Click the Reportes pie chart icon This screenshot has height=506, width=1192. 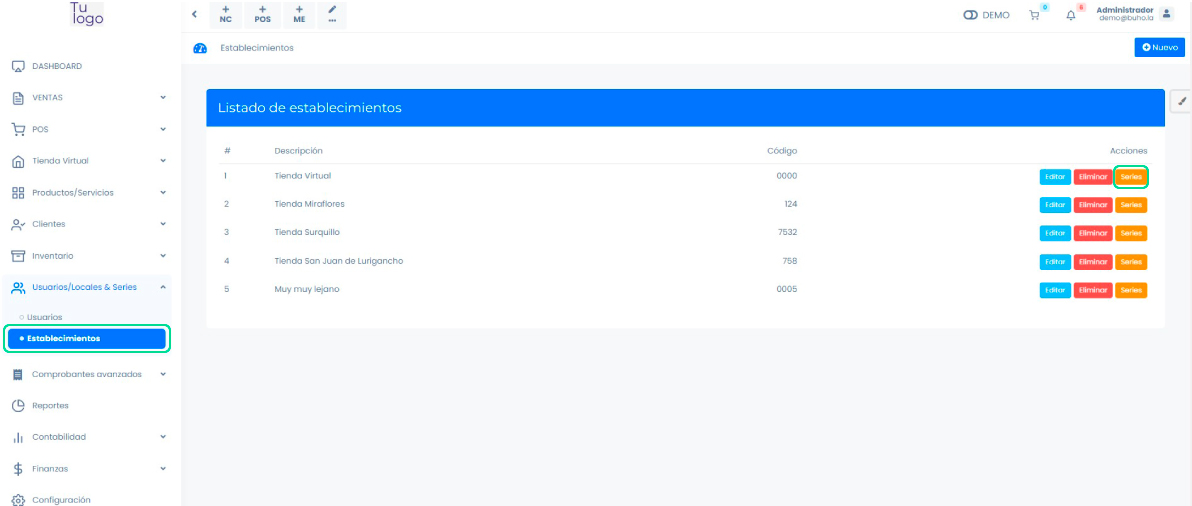18,406
